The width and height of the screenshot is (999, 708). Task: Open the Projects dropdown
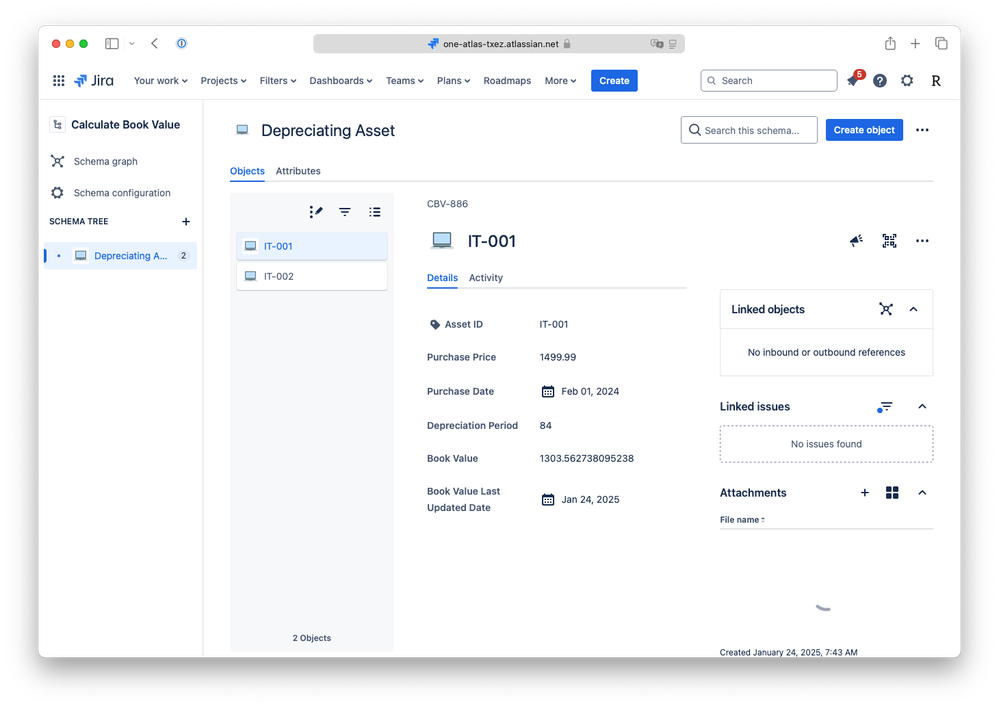pos(224,80)
